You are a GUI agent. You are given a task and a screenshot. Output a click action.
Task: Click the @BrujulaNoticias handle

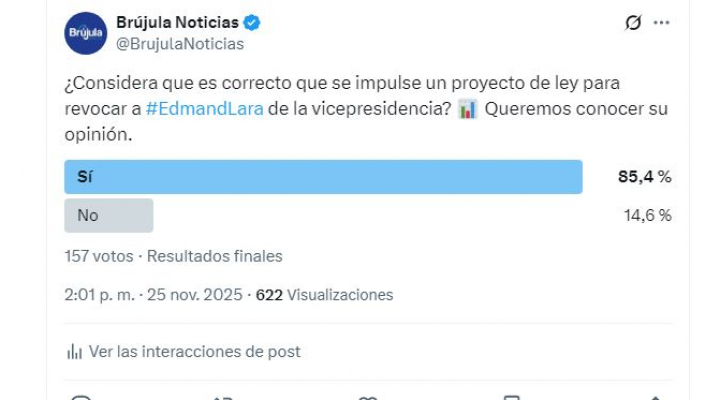180,44
